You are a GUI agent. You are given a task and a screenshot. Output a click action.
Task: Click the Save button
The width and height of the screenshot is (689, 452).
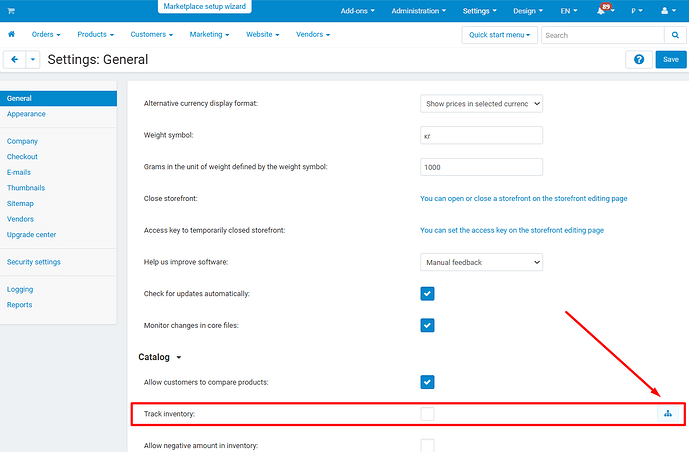tap(671, 60)
